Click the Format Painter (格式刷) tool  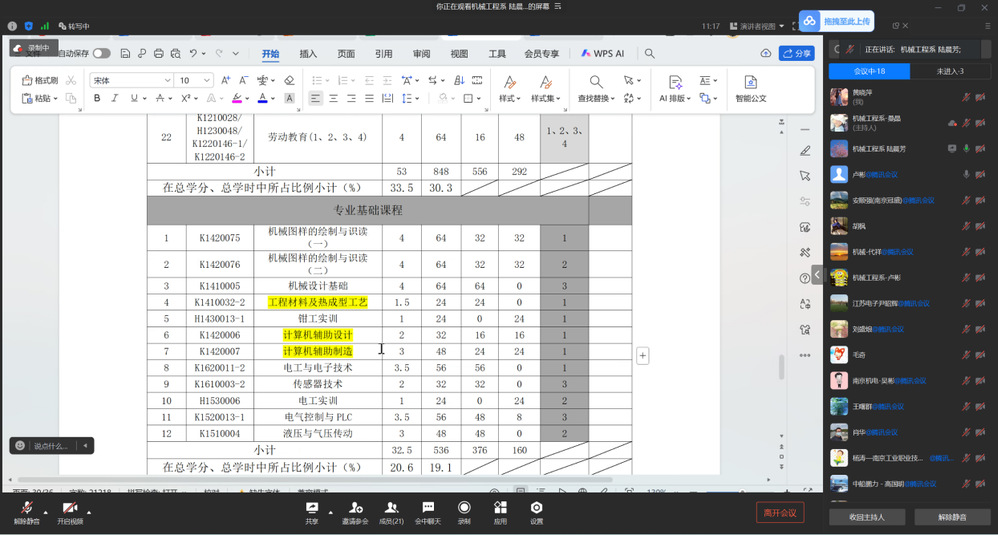pos(40,80)
